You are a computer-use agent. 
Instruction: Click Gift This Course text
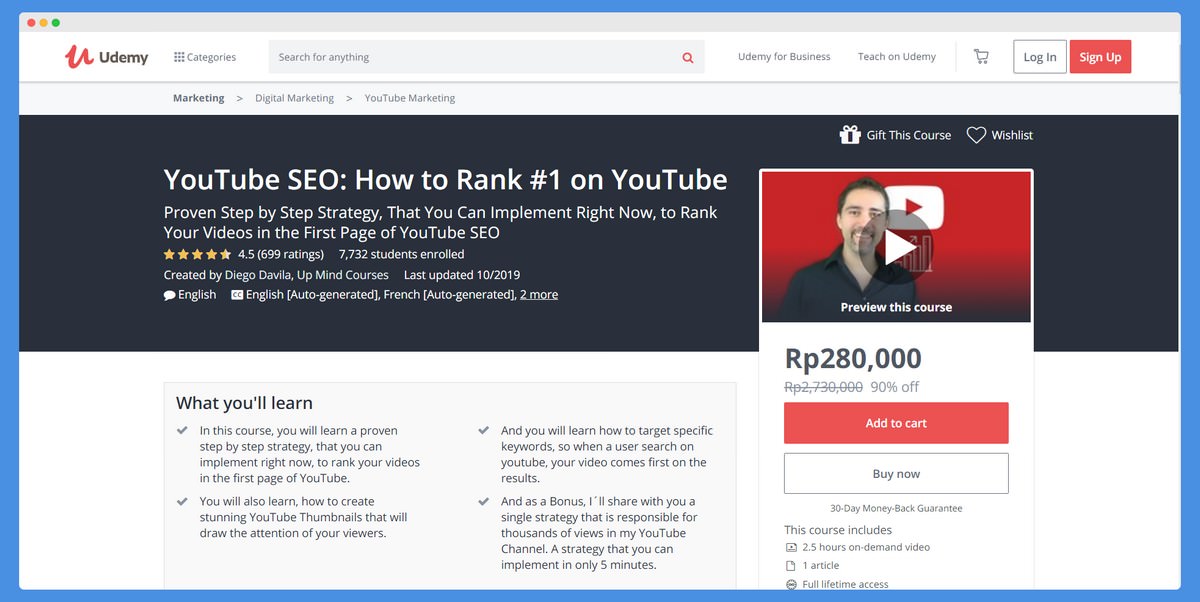(x=909, y=135)
